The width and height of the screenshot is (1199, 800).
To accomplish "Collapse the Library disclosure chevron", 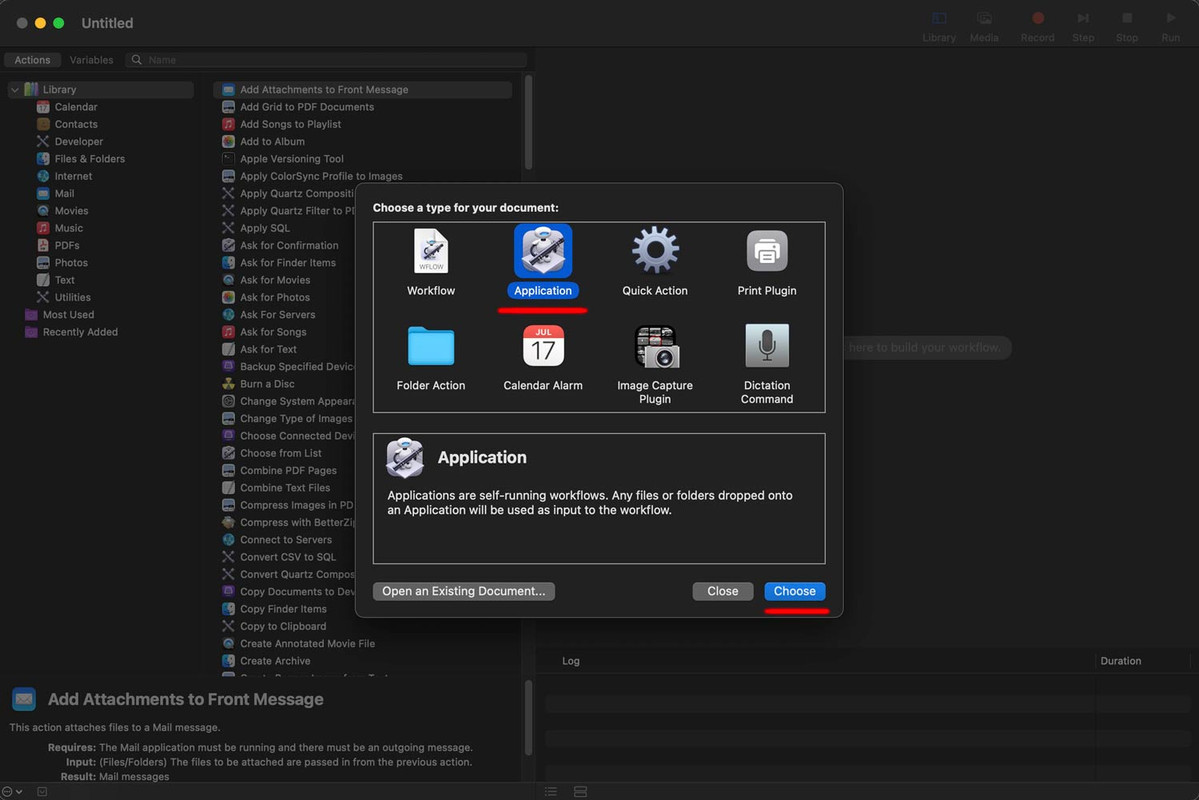I will (15, 89).
